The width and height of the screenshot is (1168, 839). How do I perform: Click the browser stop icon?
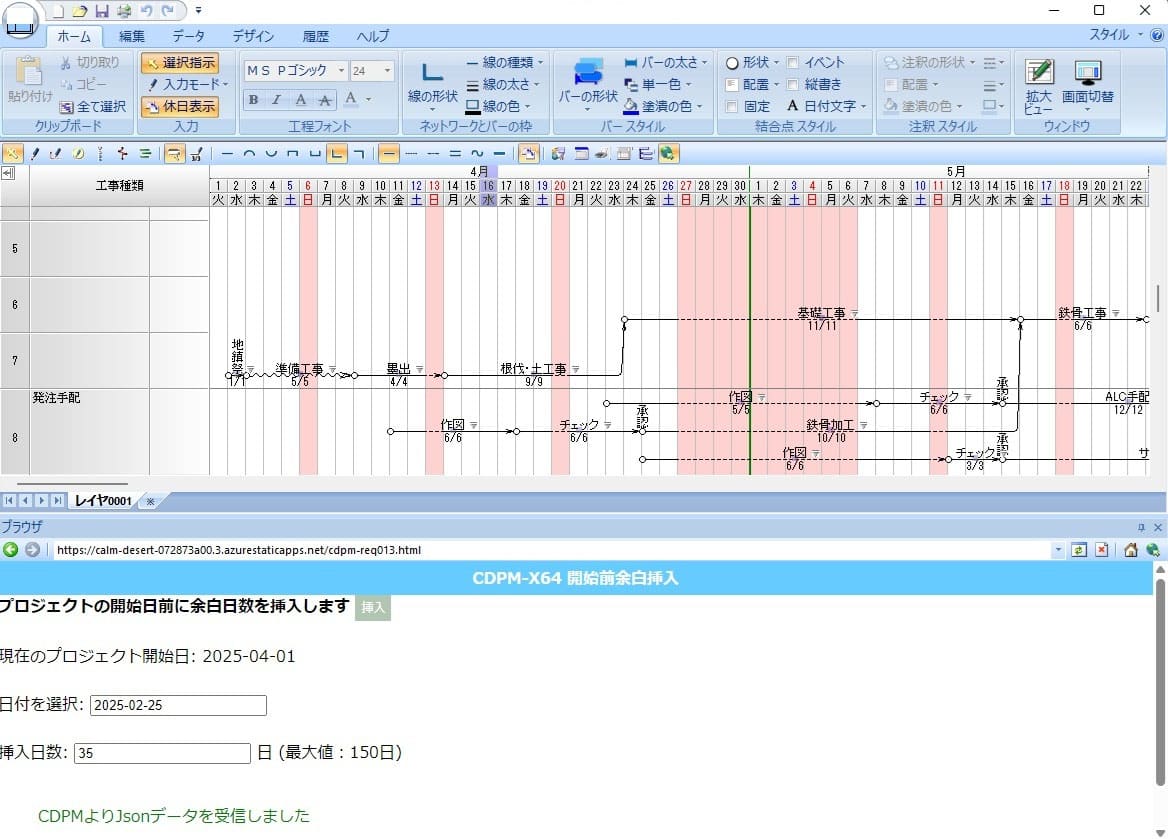coord(1102,550)
